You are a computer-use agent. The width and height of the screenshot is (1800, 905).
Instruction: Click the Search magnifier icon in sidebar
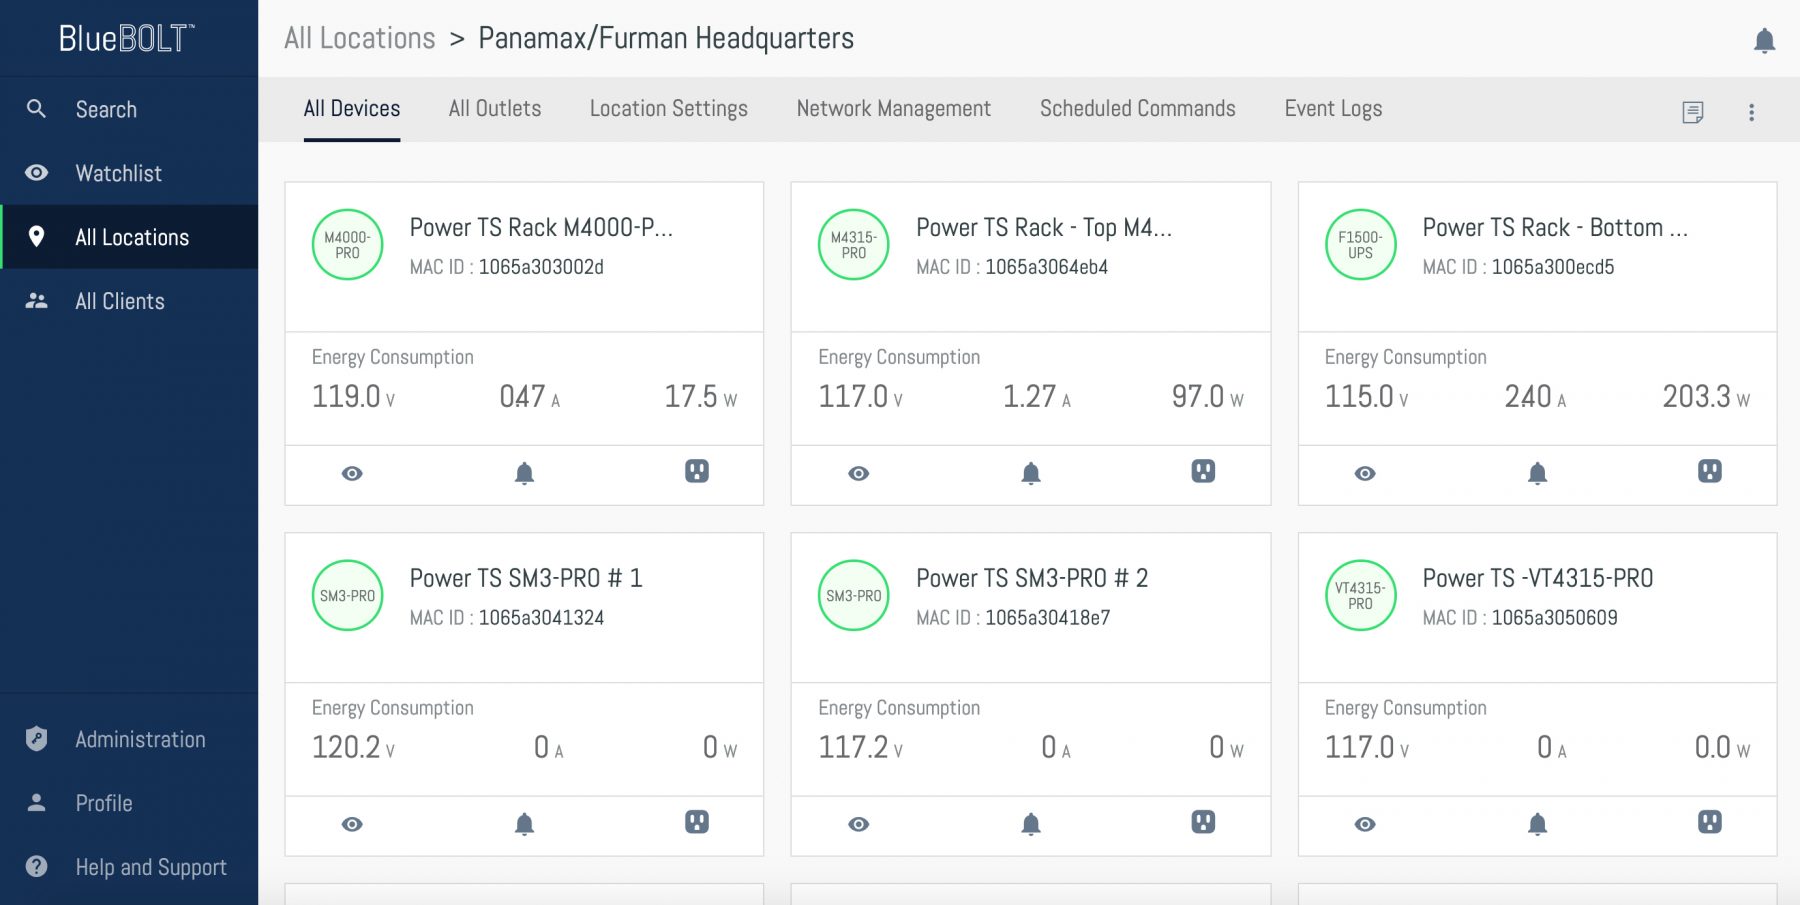[36, 109]
